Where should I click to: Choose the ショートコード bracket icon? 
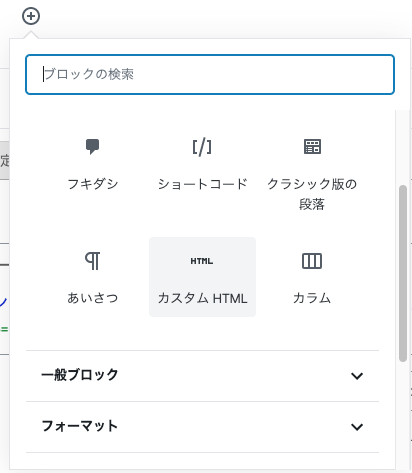pyautogui.click(x=202, y=147)
